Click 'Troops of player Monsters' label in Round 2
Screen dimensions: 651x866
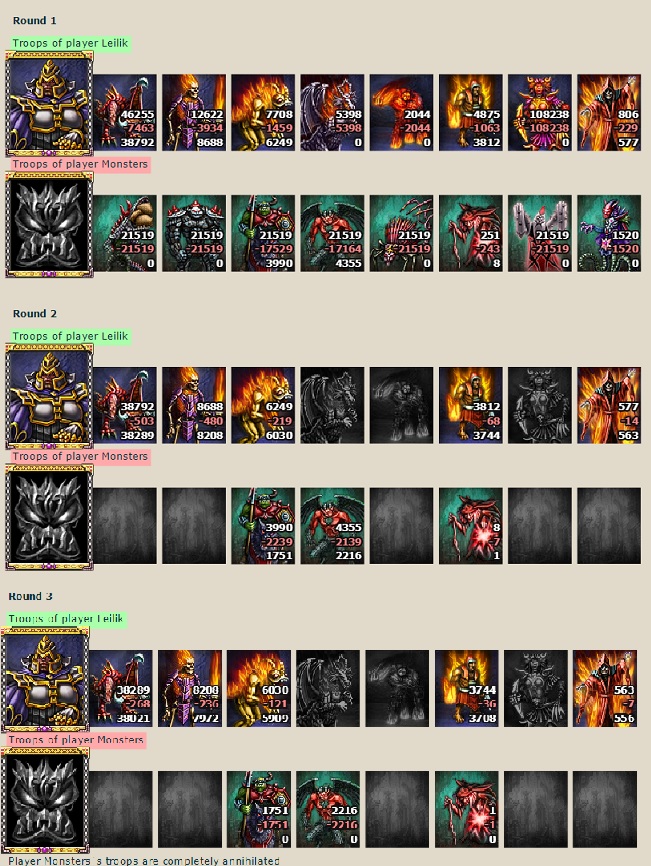[81, 456]
